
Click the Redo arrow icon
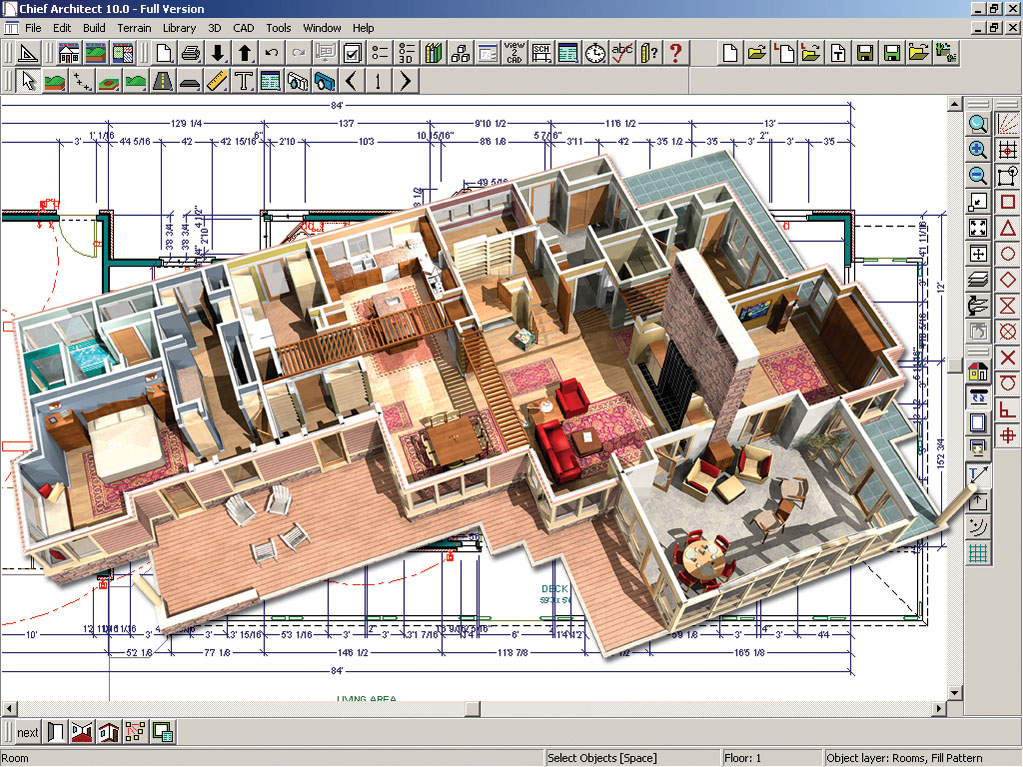[x=298, y=53]
